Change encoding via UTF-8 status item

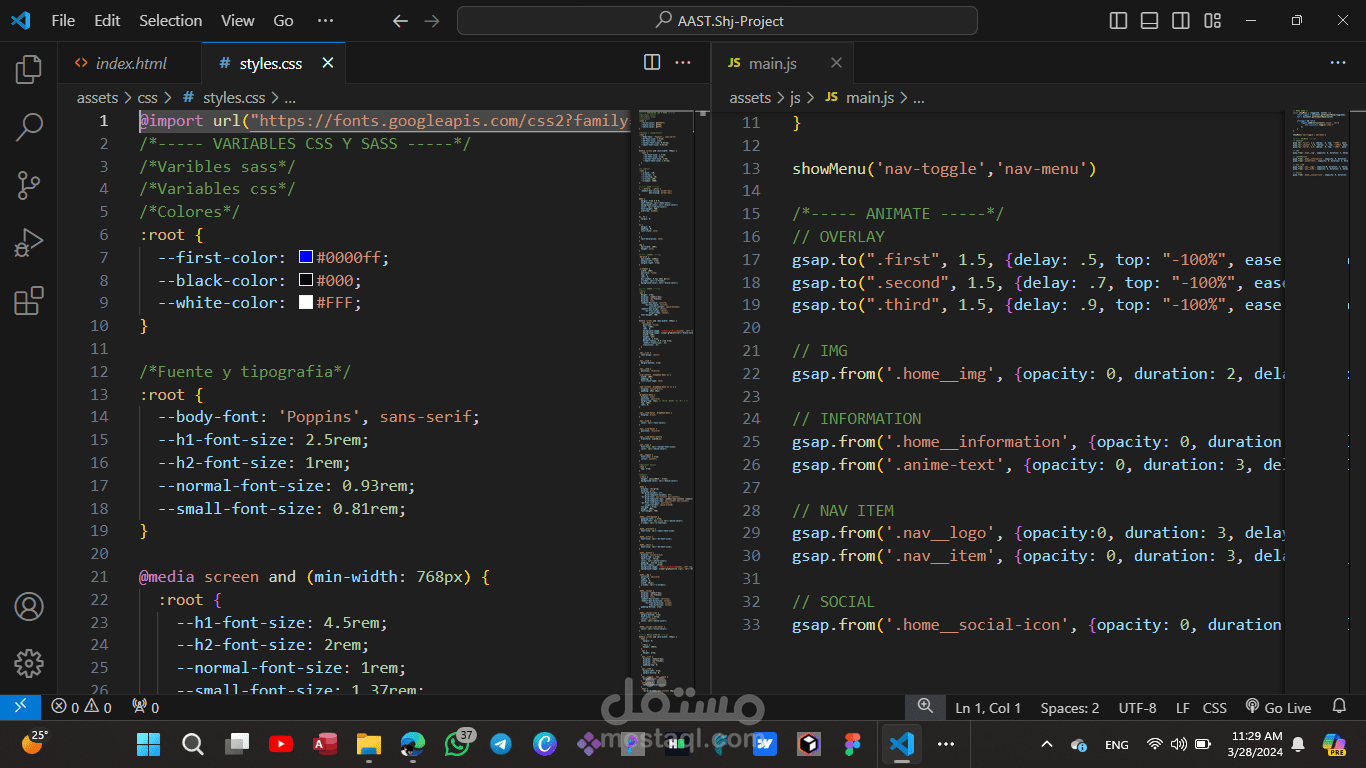(x=1137, y=707)
